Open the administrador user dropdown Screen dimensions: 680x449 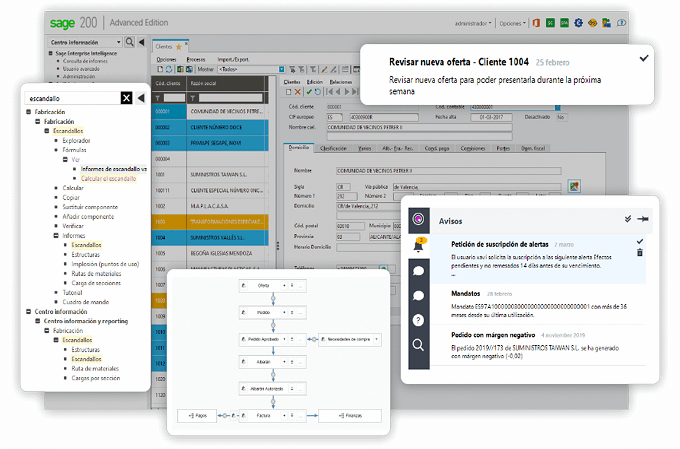point(472,22)
